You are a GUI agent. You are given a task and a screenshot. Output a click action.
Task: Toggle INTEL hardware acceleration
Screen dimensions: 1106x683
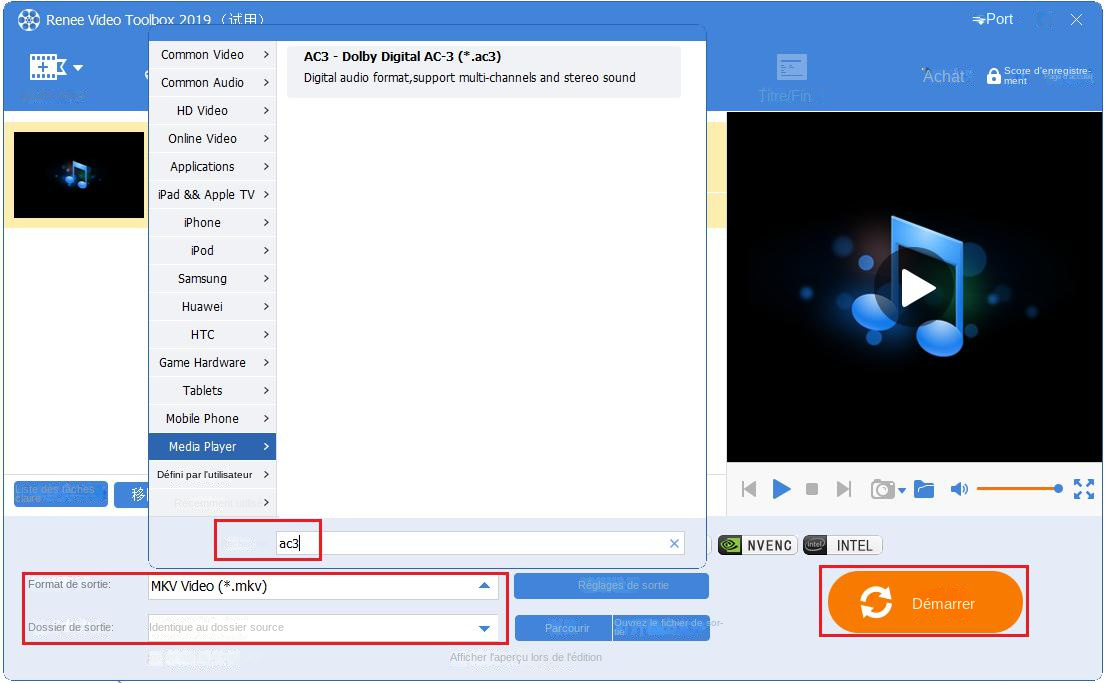click(x=843, y=545)
